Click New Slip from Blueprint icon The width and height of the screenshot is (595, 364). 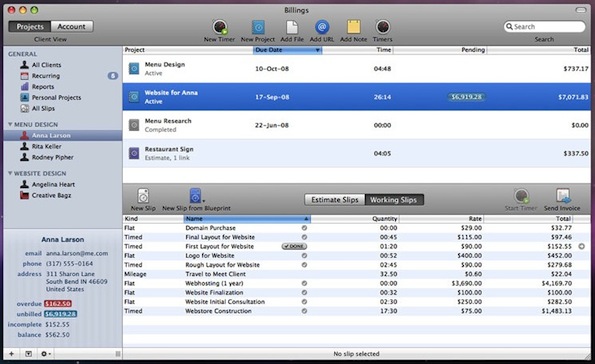click(195, 196)
